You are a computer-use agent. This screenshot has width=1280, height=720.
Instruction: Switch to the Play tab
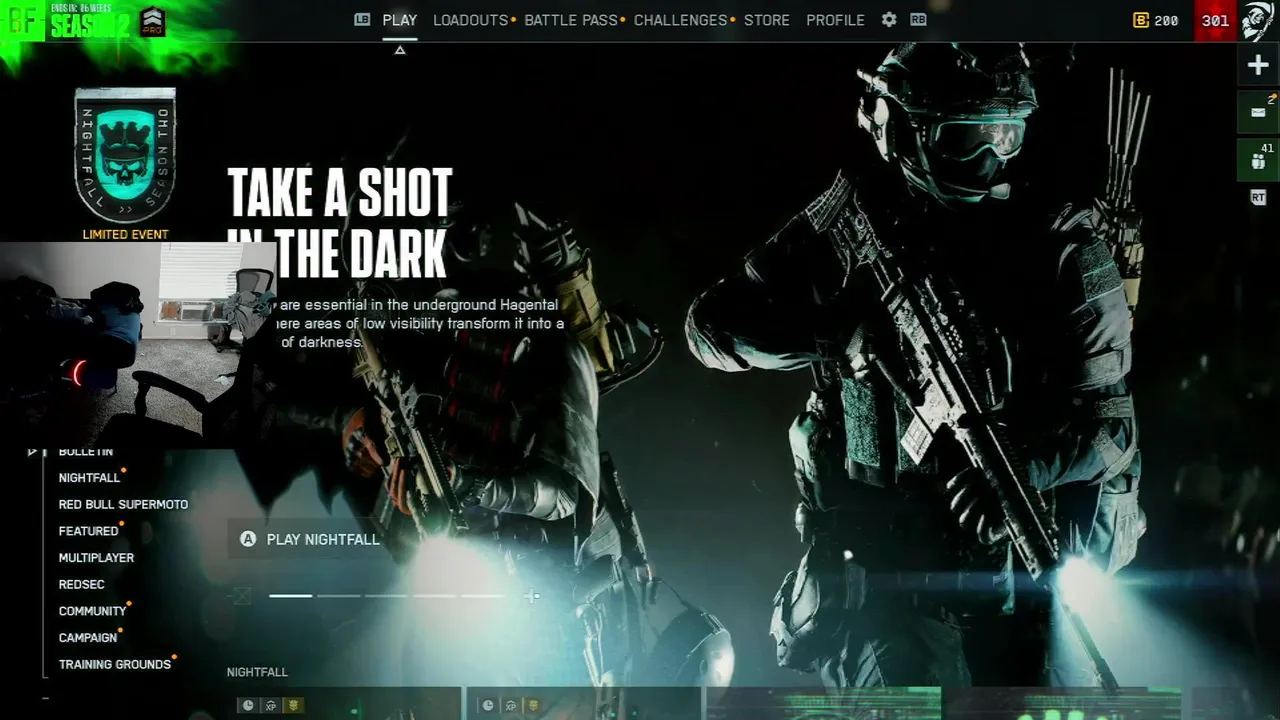tap(400, 20)
